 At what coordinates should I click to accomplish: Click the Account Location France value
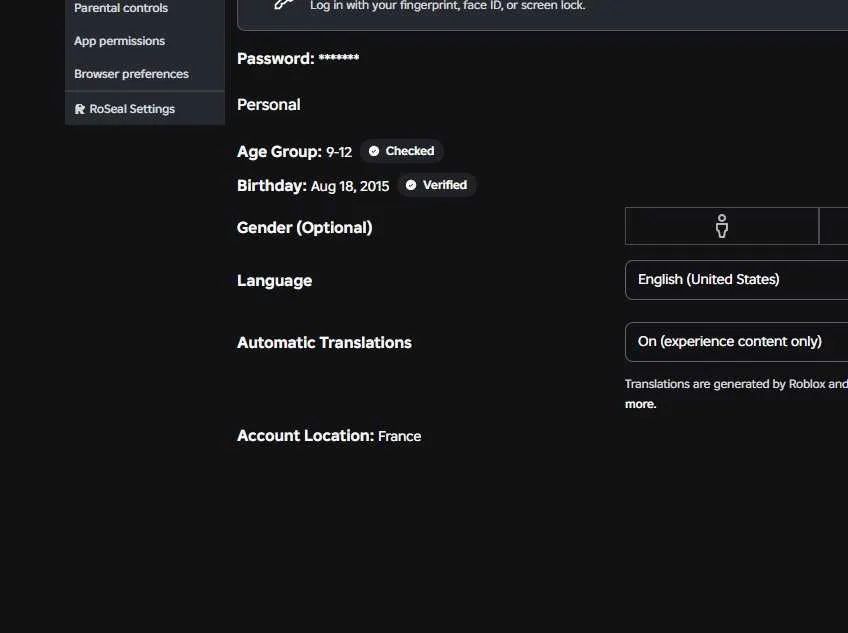pyautogui.click(x=399, y=436)
